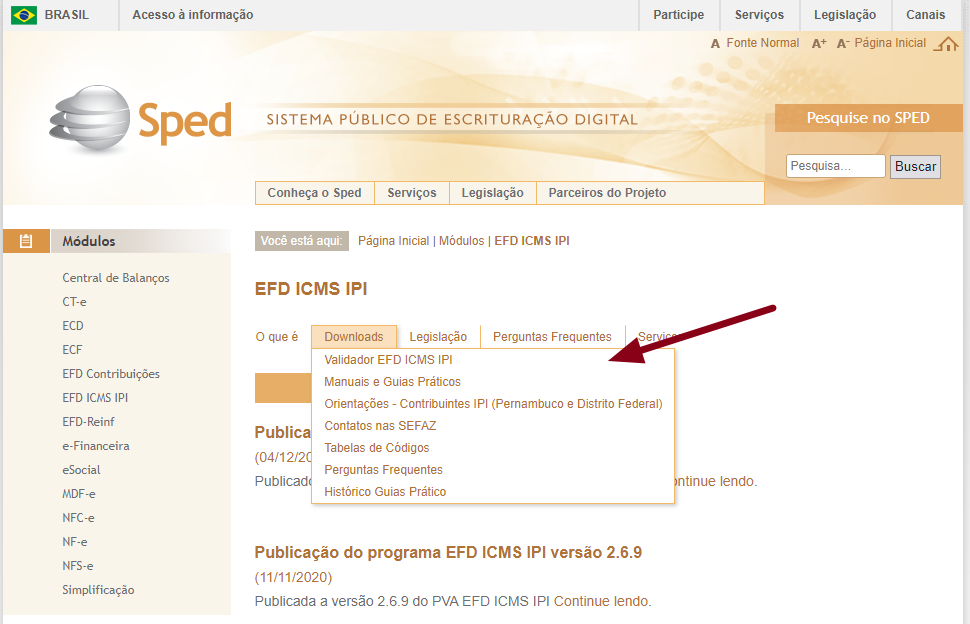Open NFC-e module
Screen dimensions: 970x624
pyautogui.click(x=78, y=518)
